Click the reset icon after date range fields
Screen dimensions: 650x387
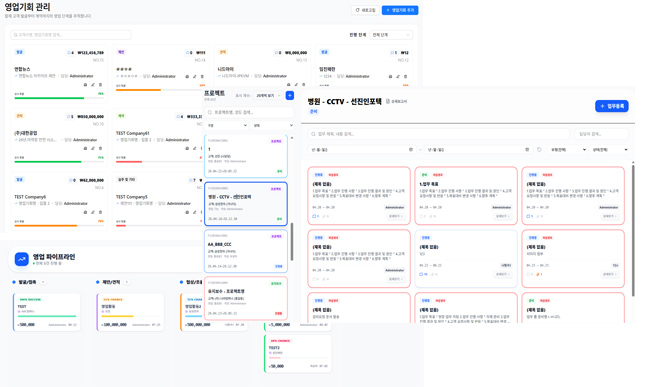(x=539, y=150)
